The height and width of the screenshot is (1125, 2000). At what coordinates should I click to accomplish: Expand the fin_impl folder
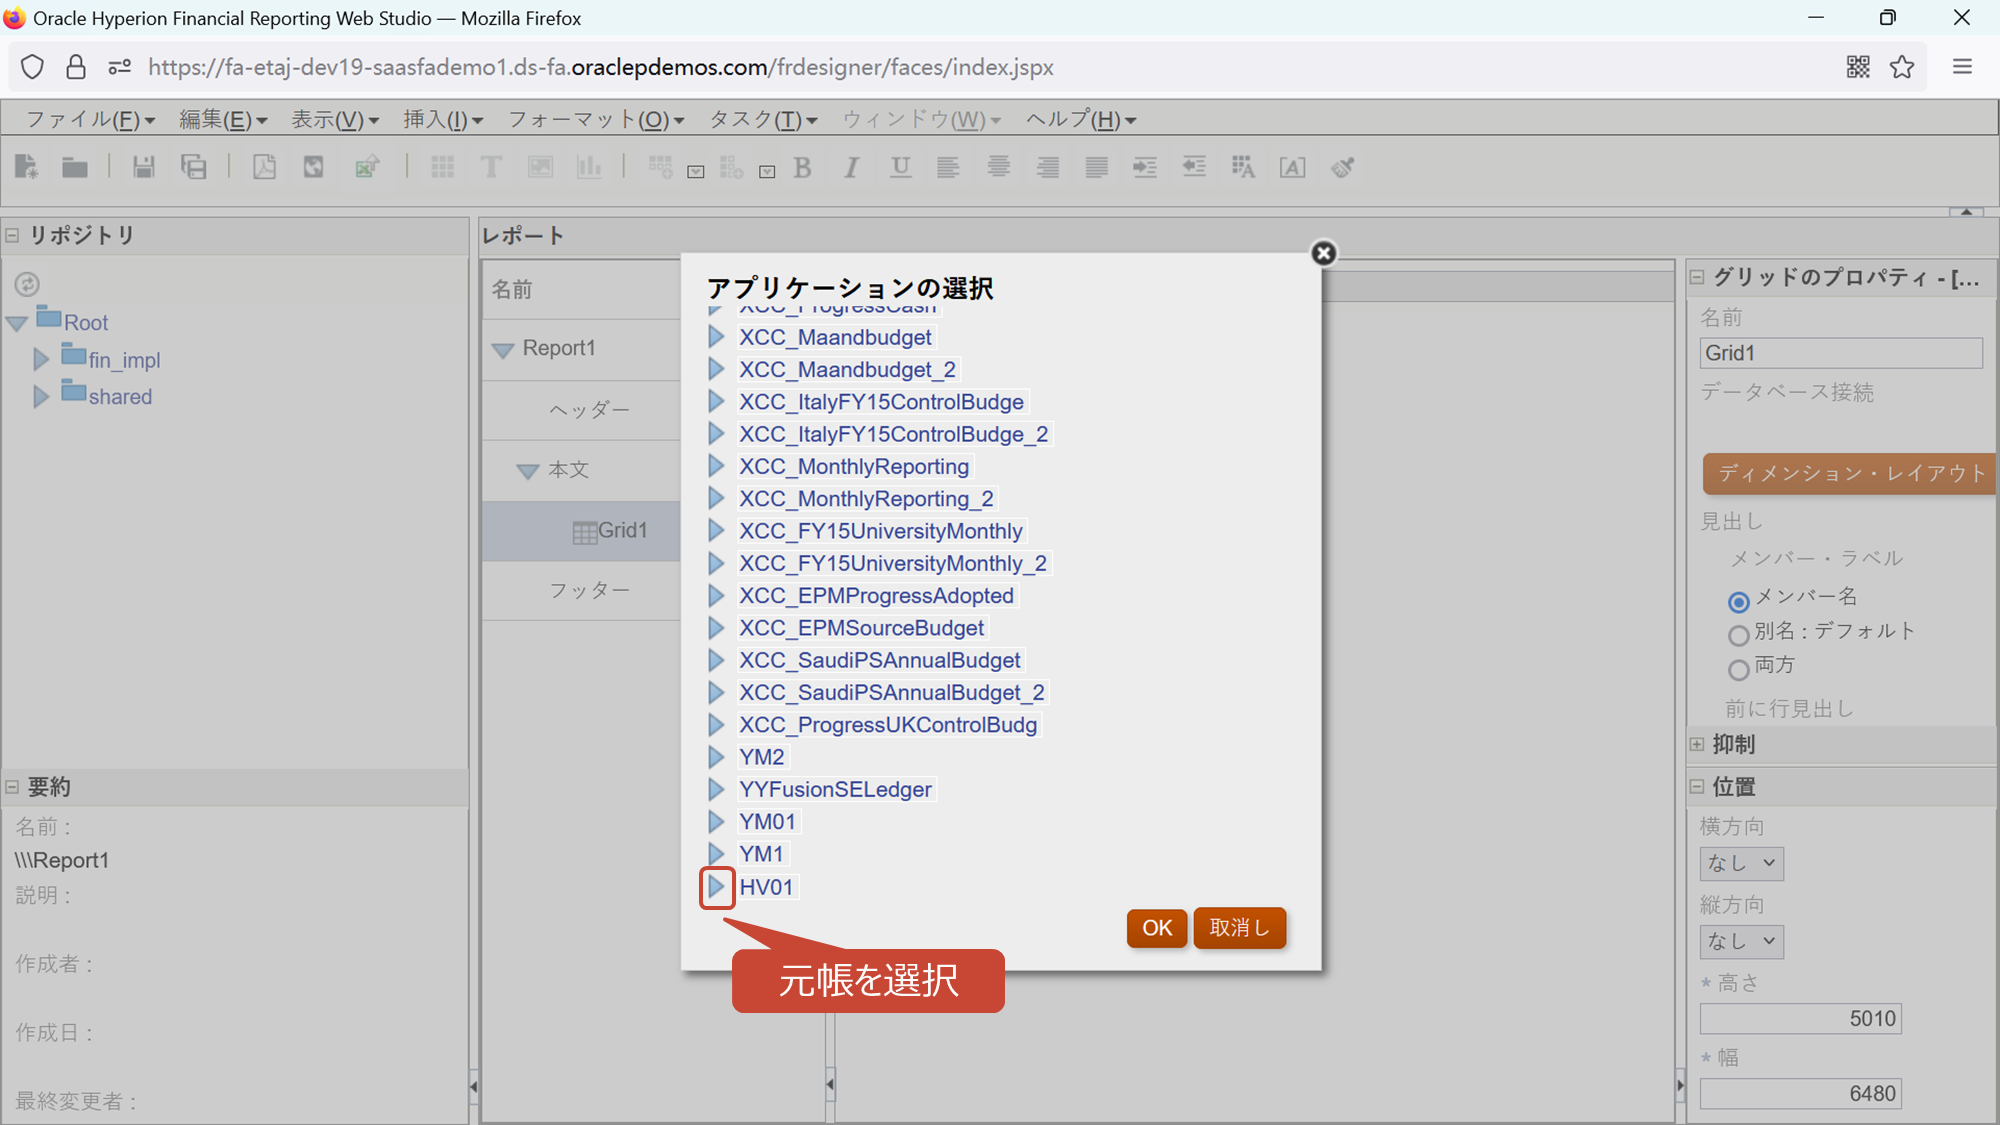(x=41, y=359)
